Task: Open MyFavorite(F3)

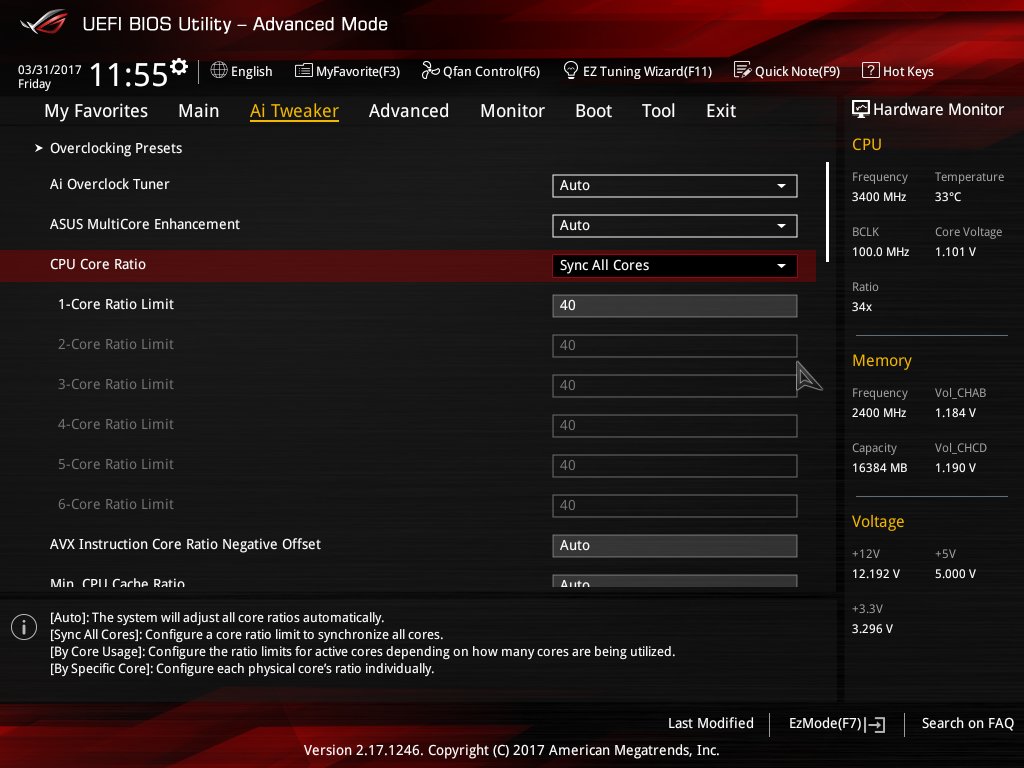Action: coord(347,71)
